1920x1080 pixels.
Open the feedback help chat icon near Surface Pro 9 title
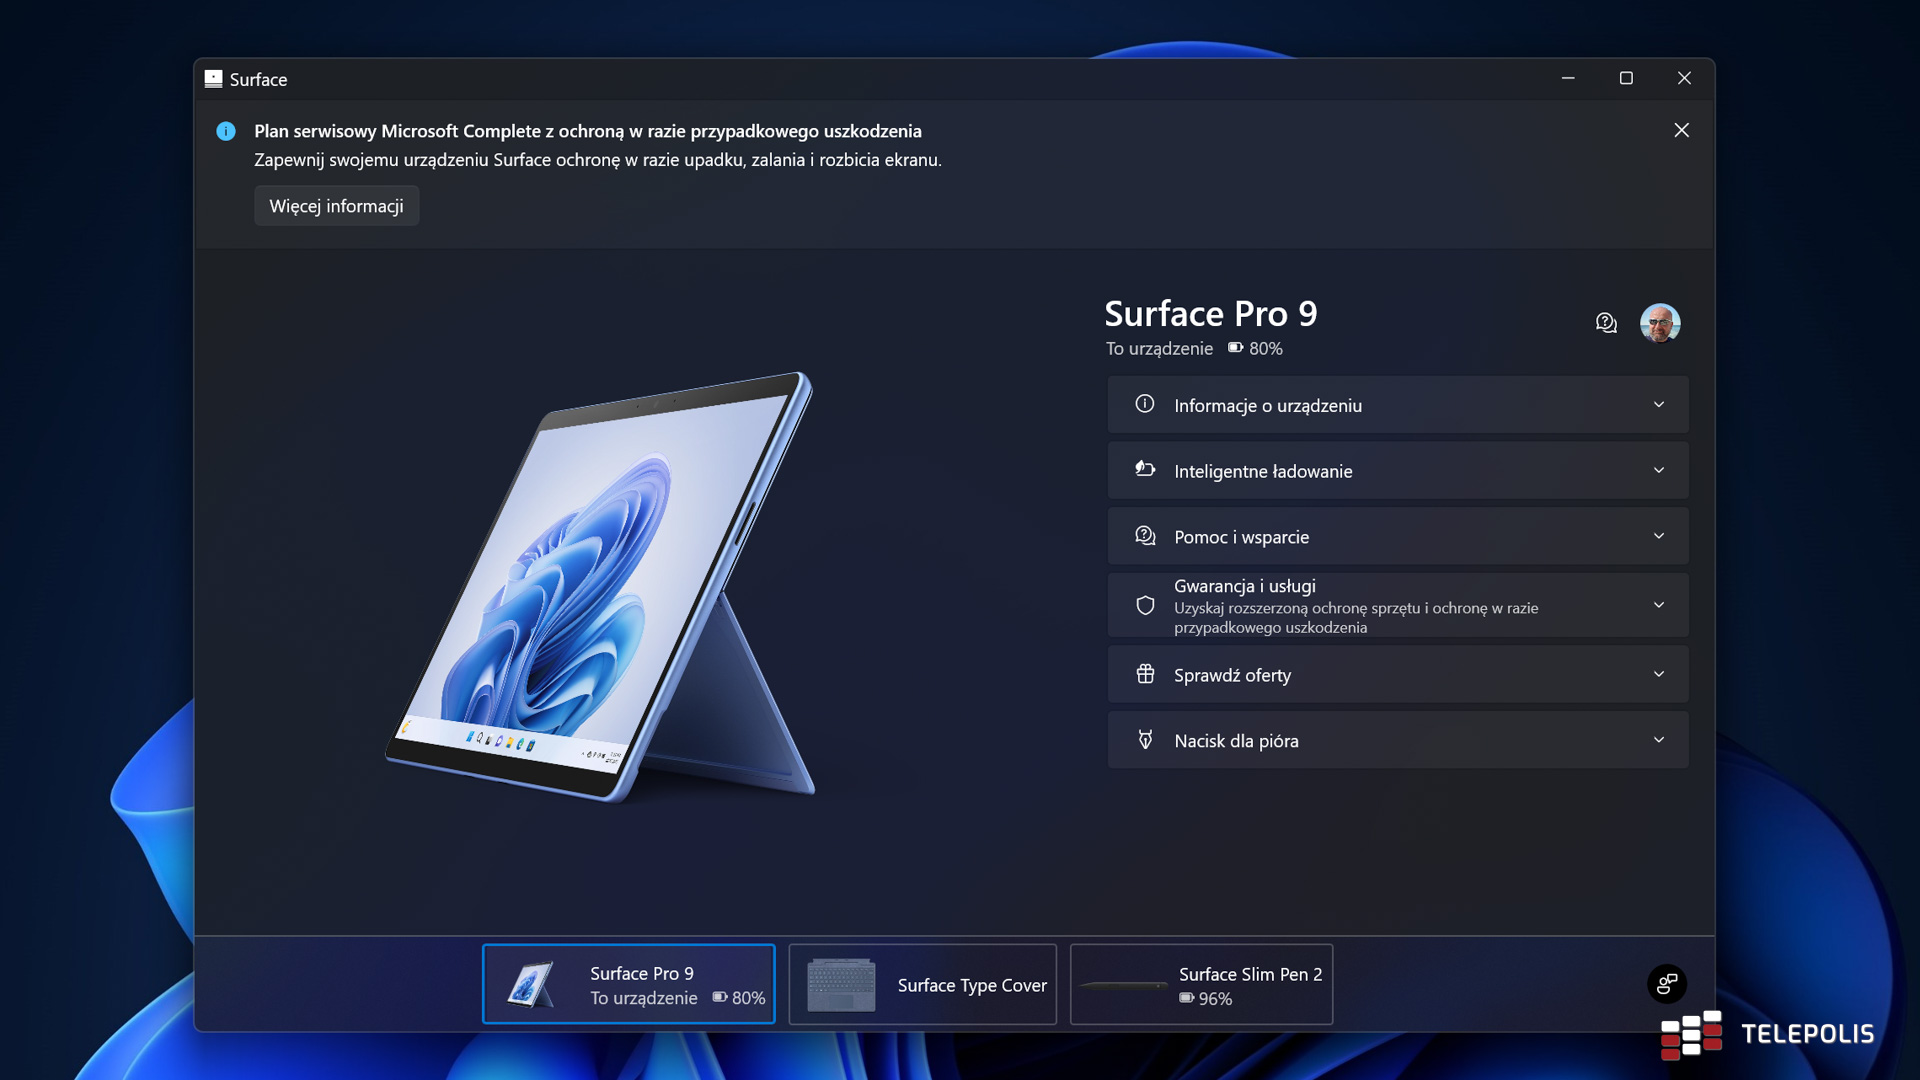[1606, 322]
